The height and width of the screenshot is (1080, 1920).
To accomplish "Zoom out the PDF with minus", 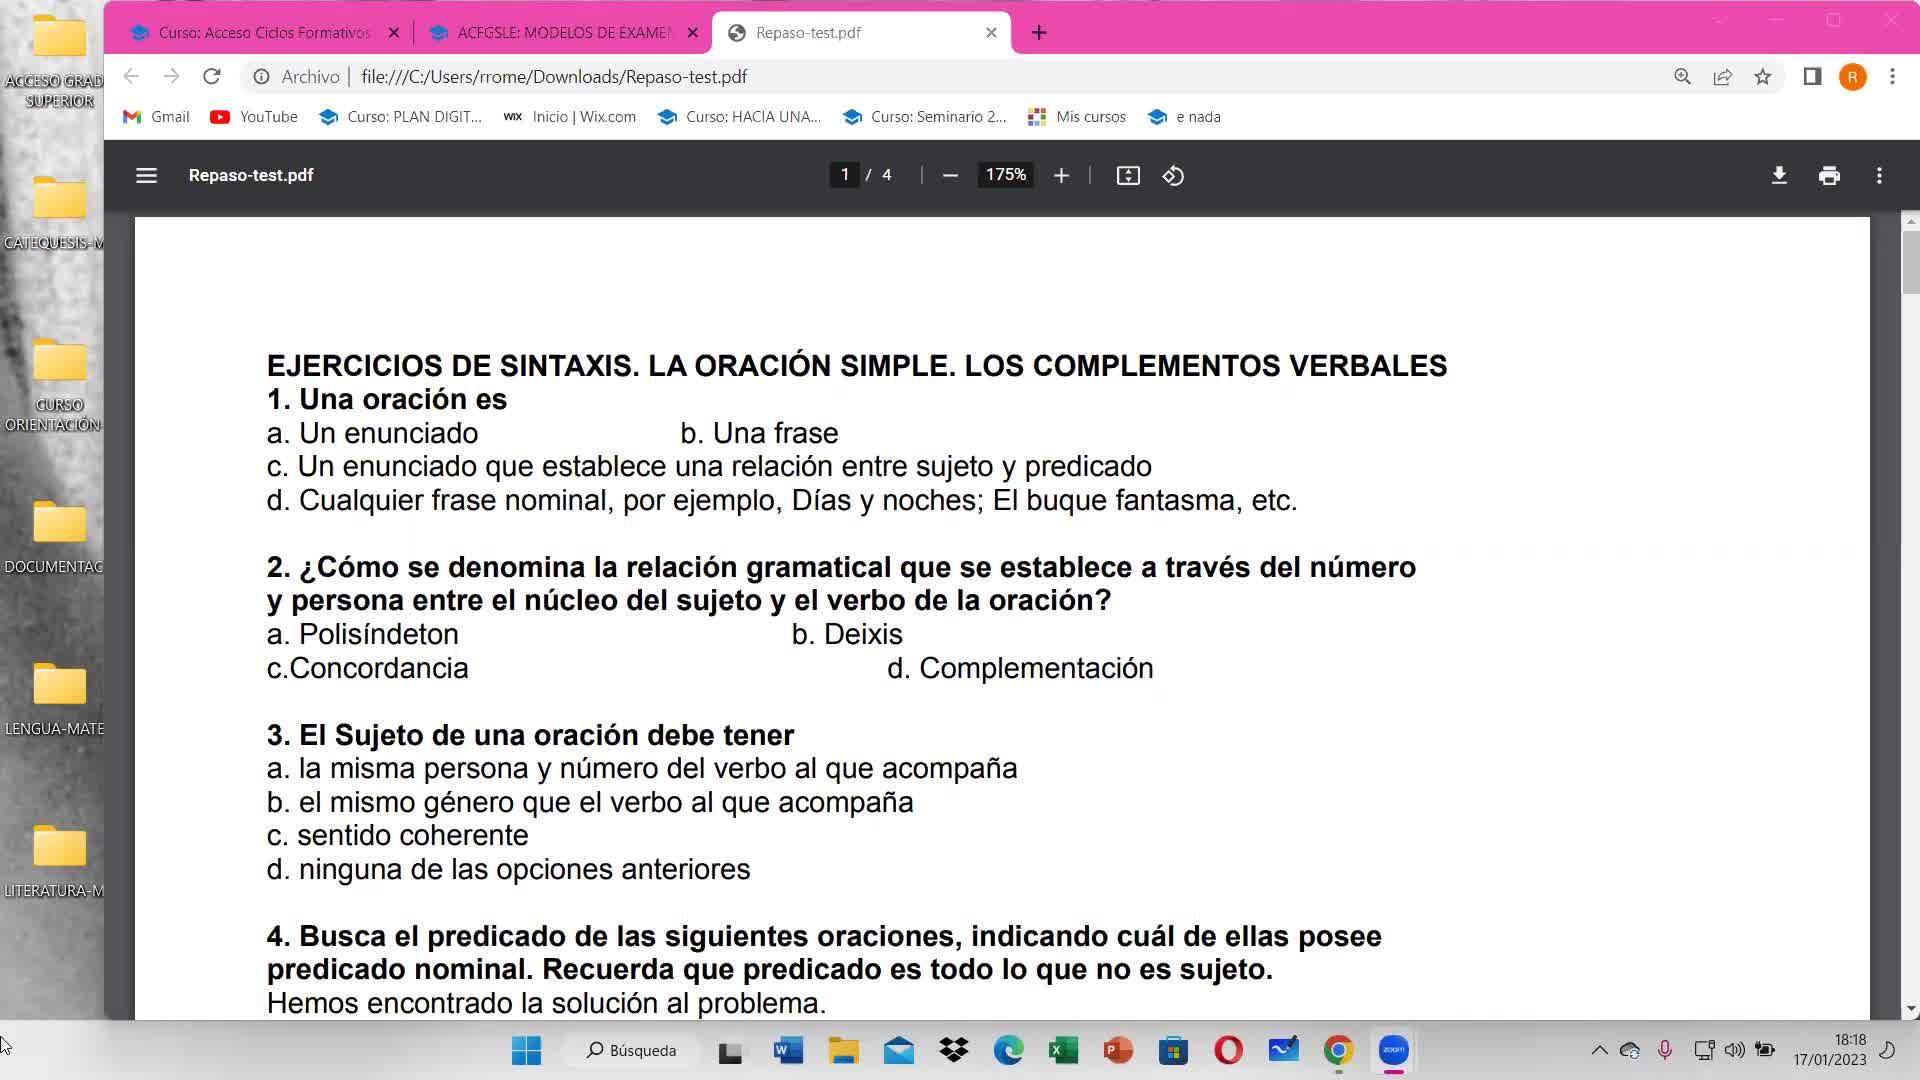I will [950, 175].
